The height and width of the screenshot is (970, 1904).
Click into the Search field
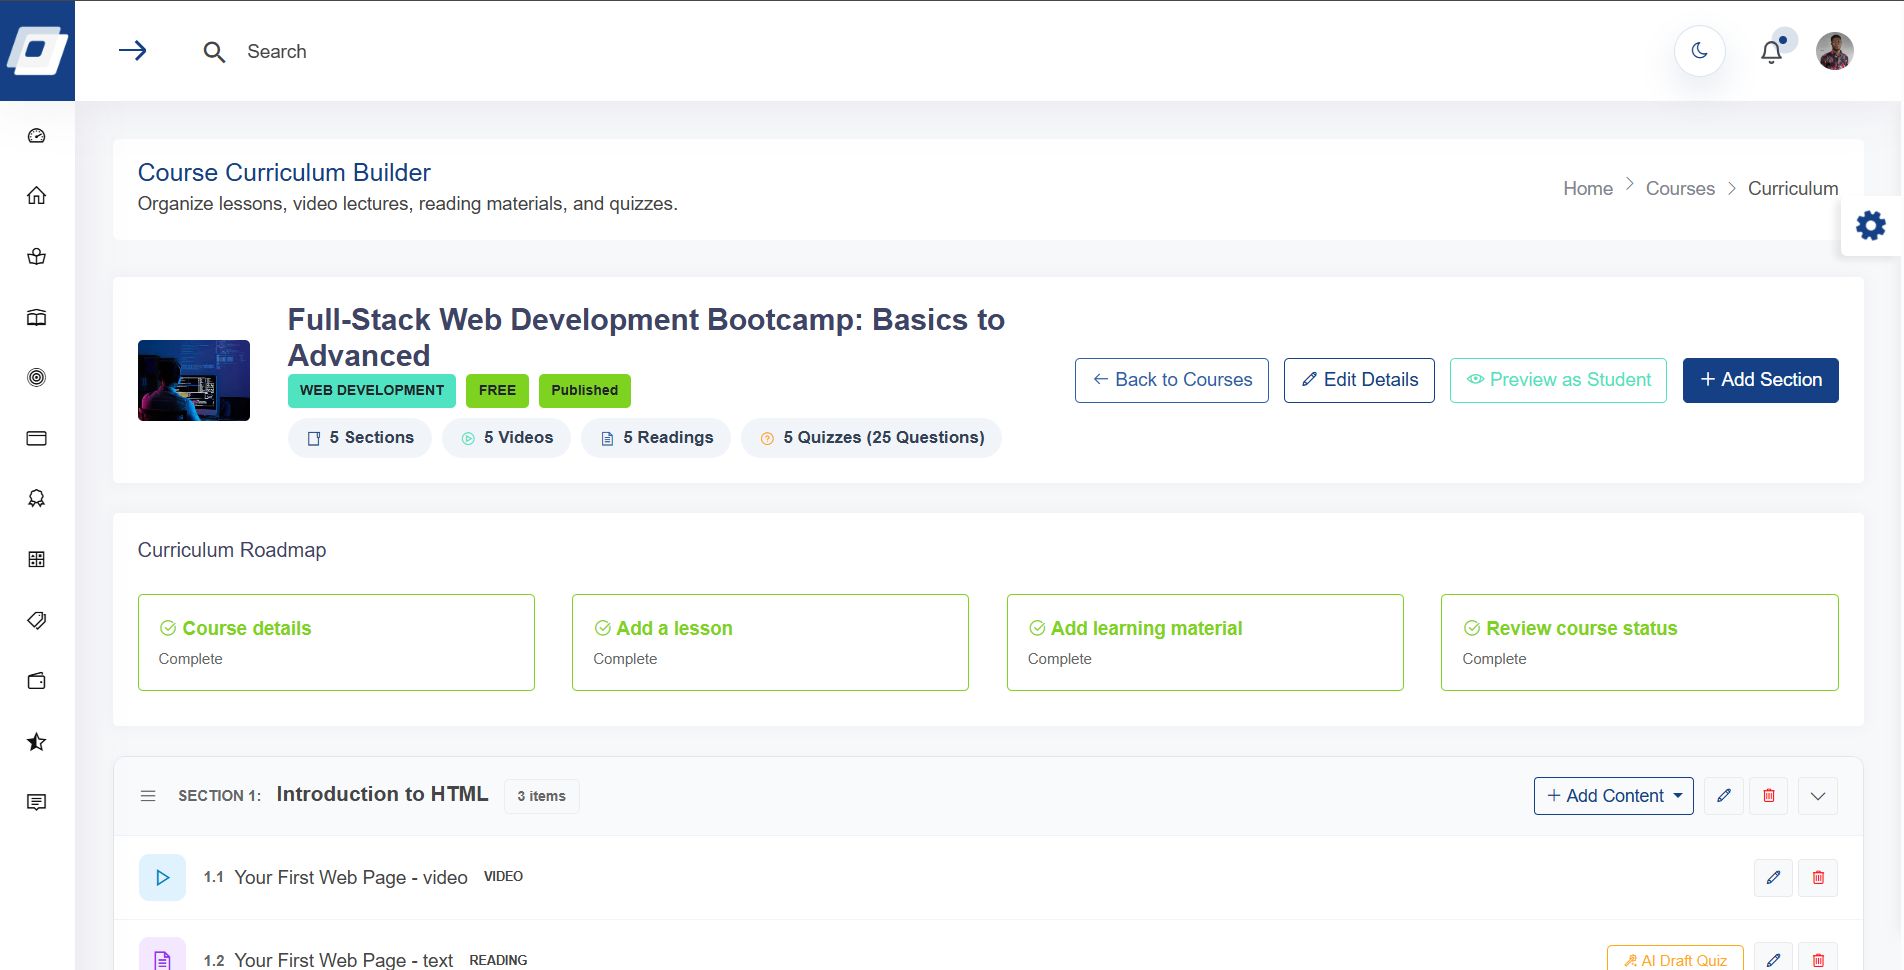coord(277,52)
